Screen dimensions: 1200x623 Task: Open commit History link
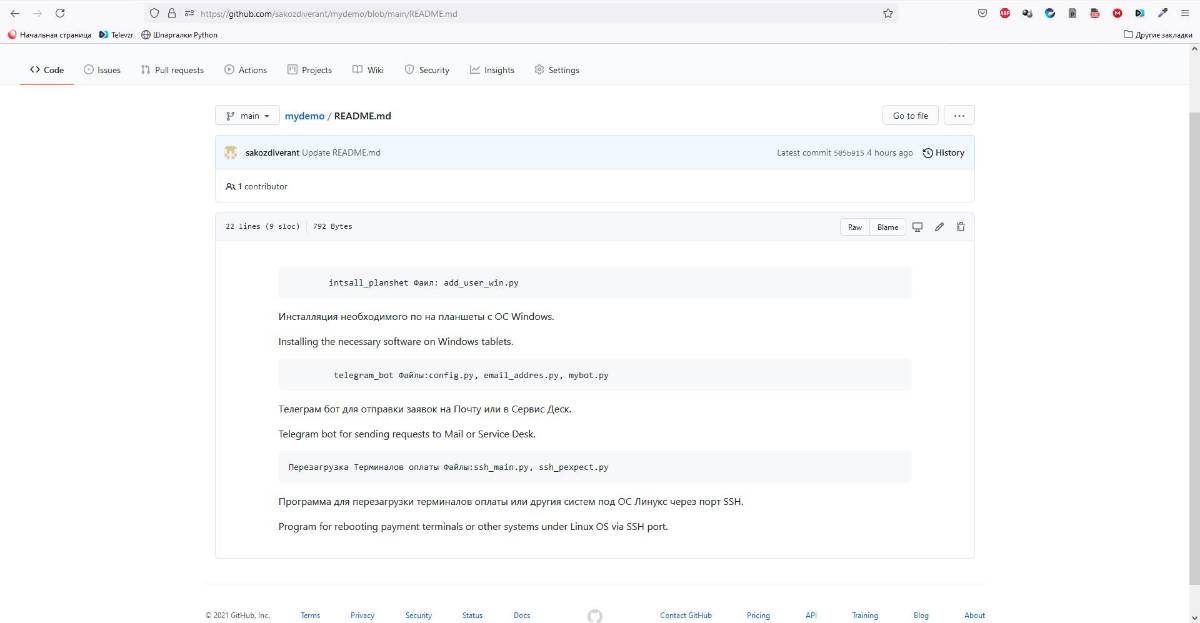click(x=943, y=153)
